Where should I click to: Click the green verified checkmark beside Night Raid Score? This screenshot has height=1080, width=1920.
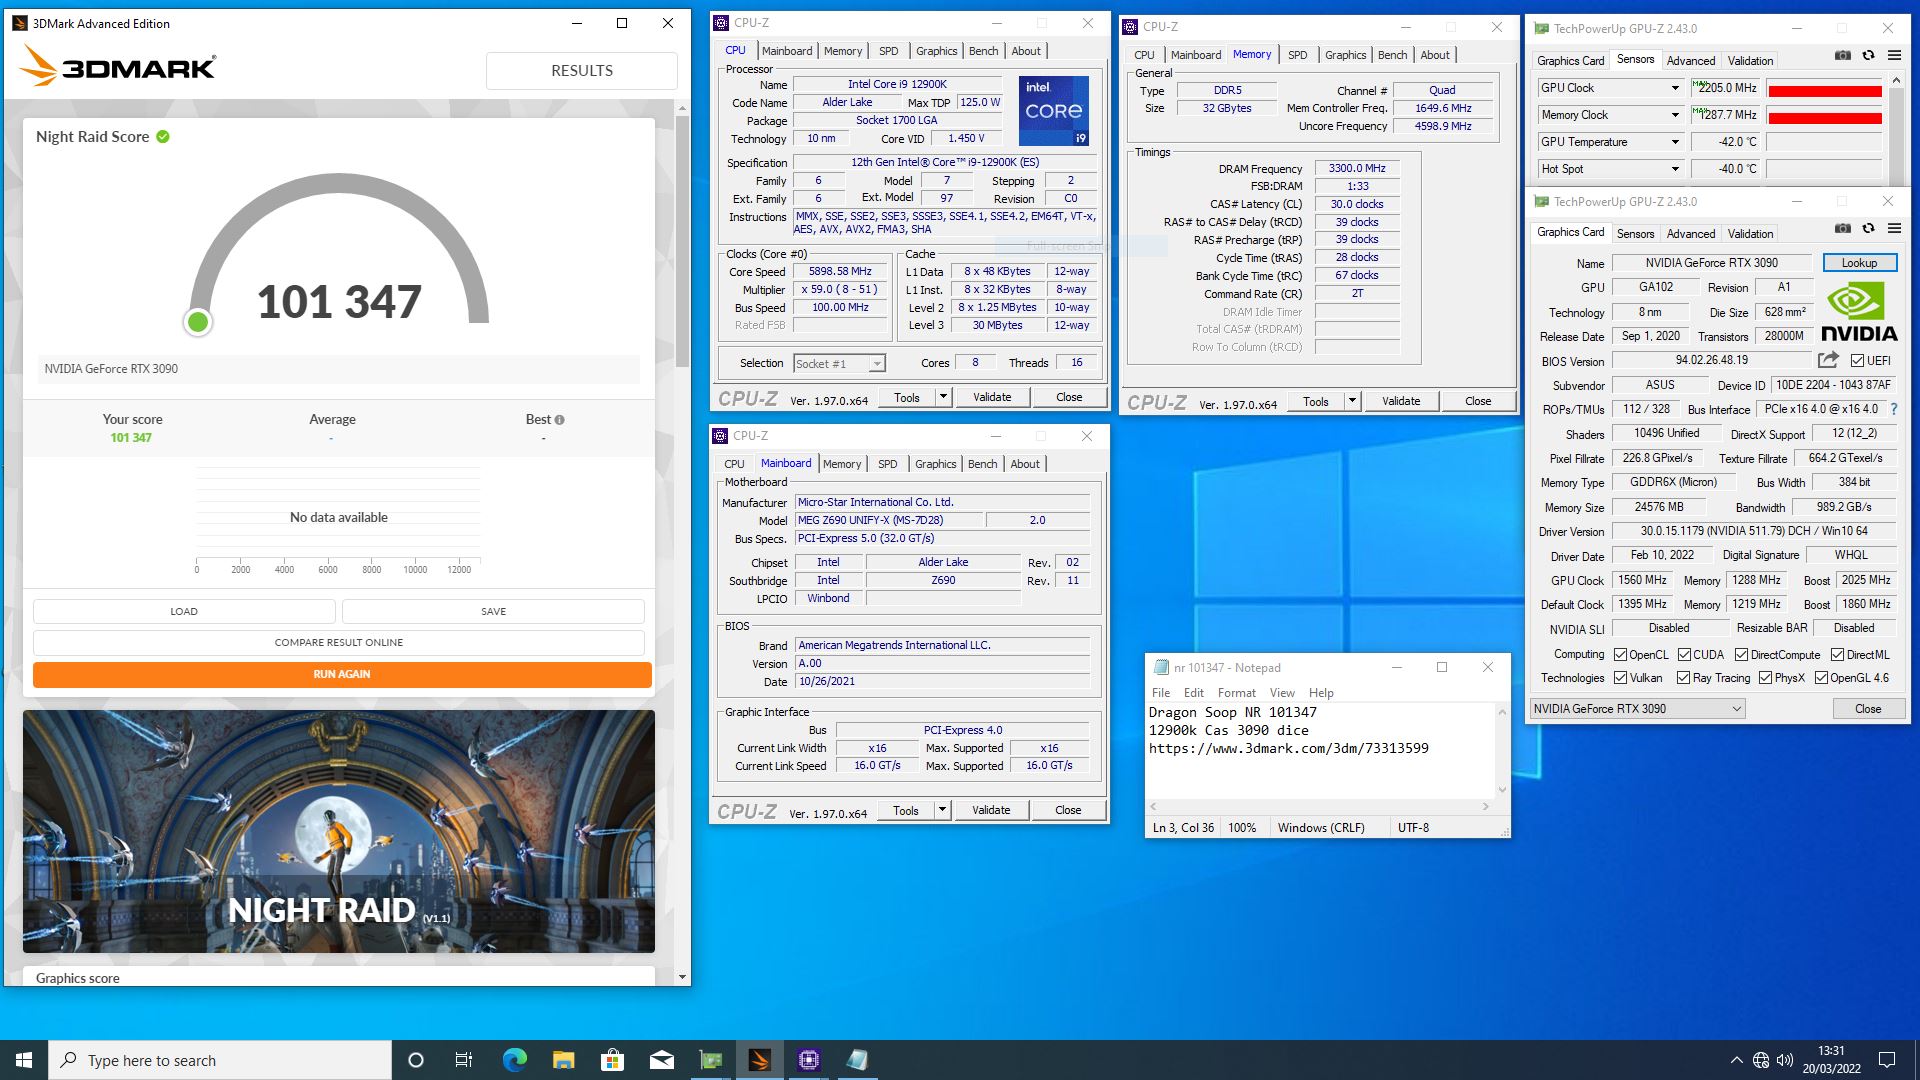163,137
